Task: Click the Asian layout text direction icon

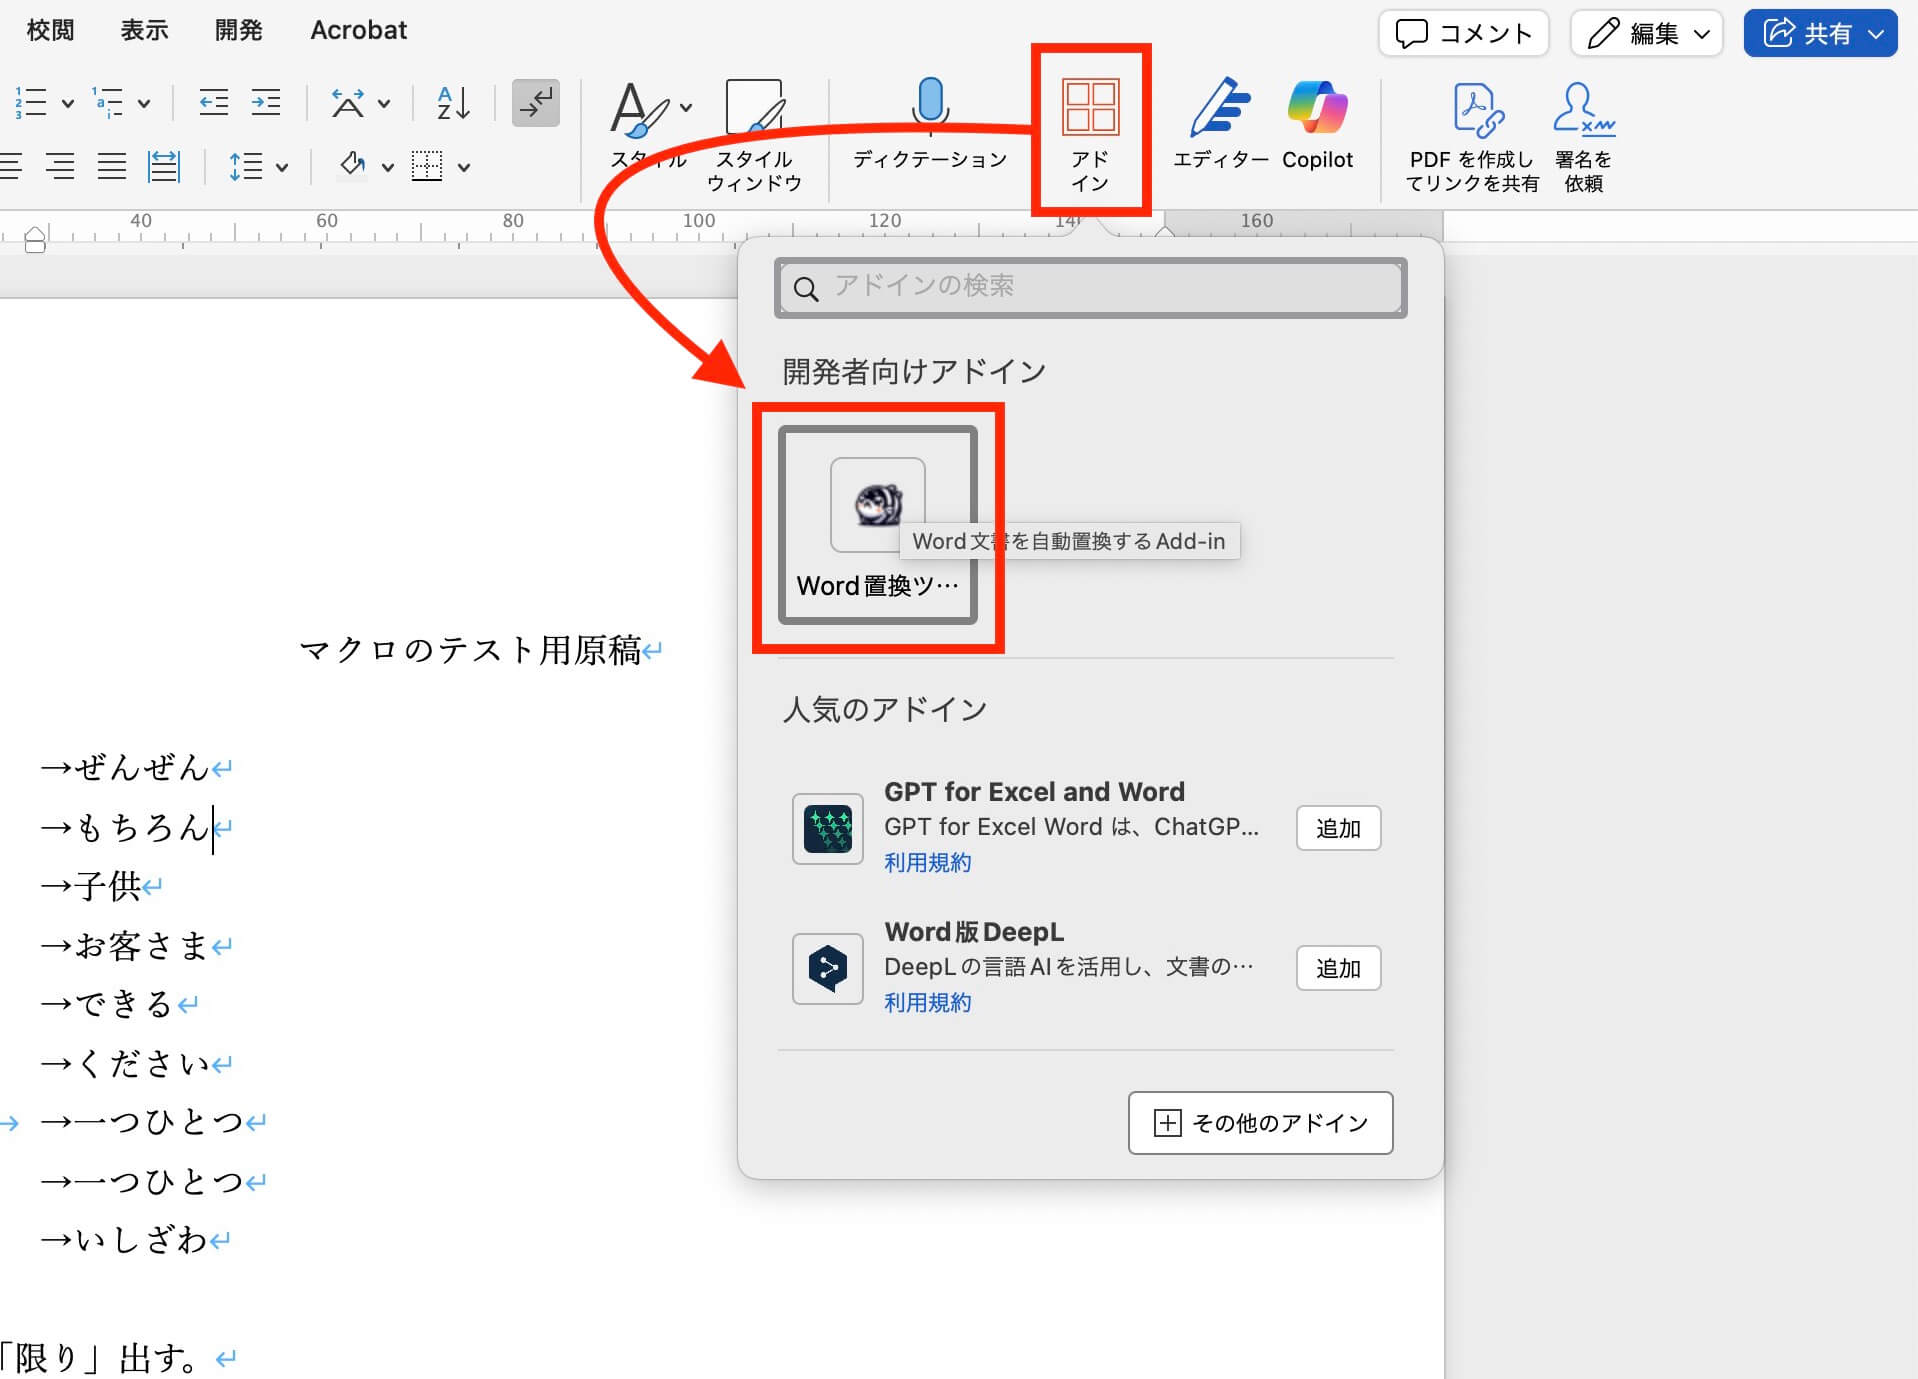Action: [348, 102]
